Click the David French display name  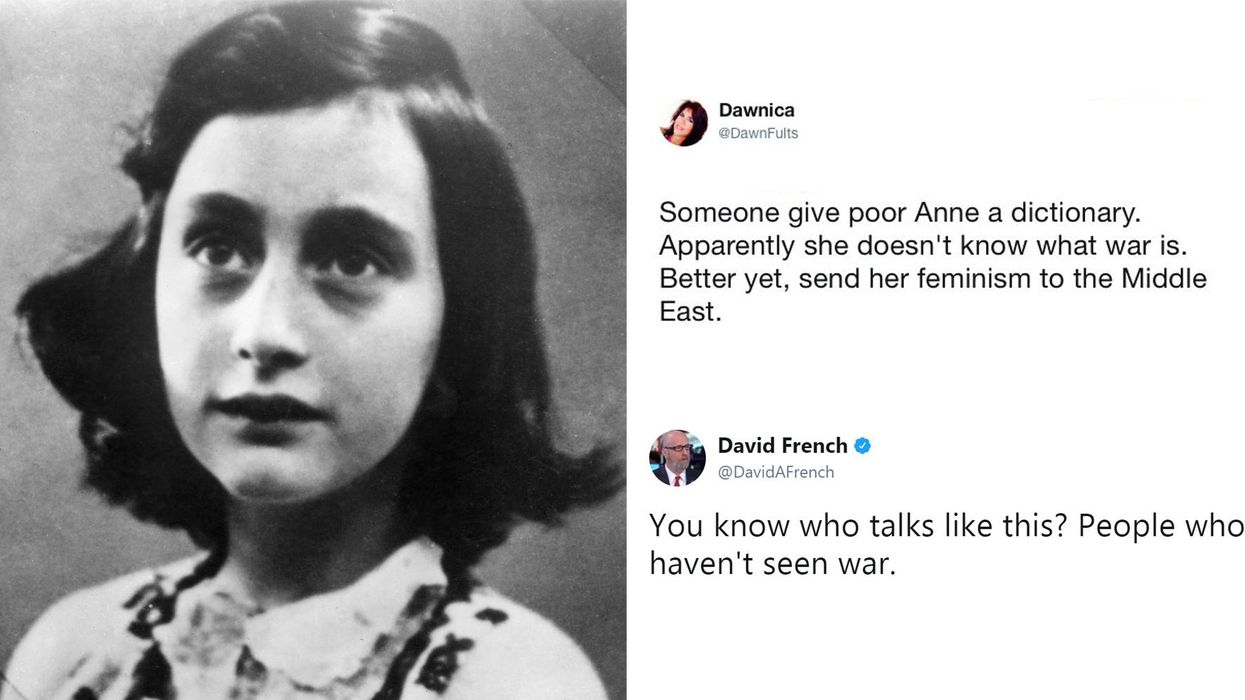pos(782,446)
